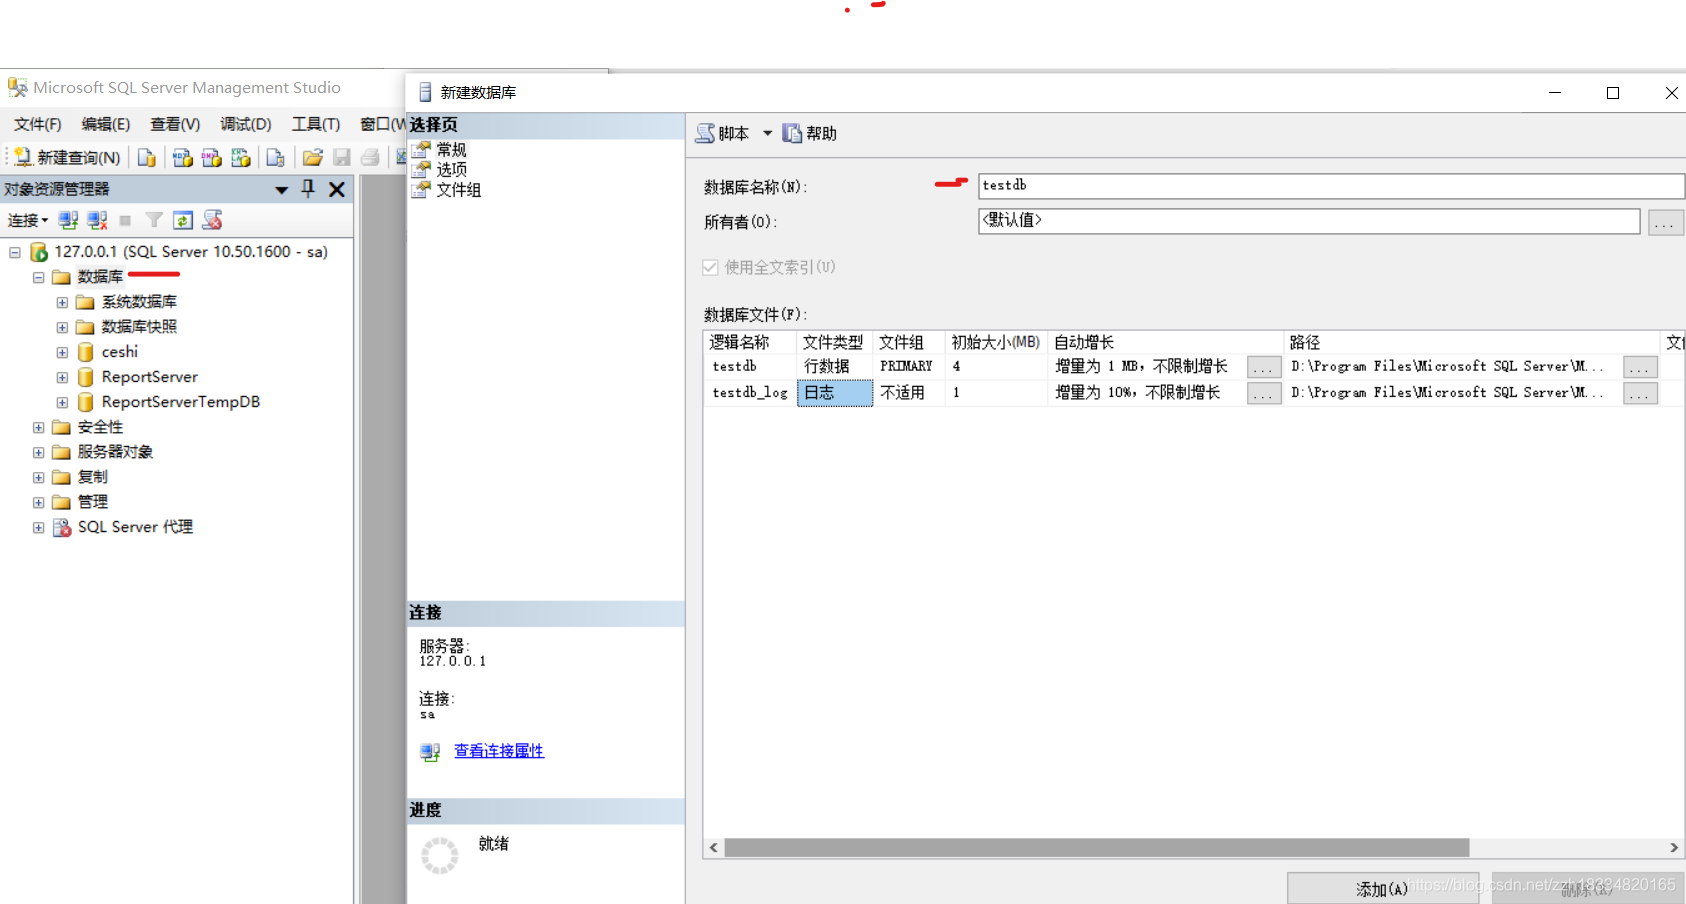The width and height of the screenshot is (1686, 904).
Task: Click the horizontal scrollbar left arrow in file grid
Action: click(x=714, y=848)
